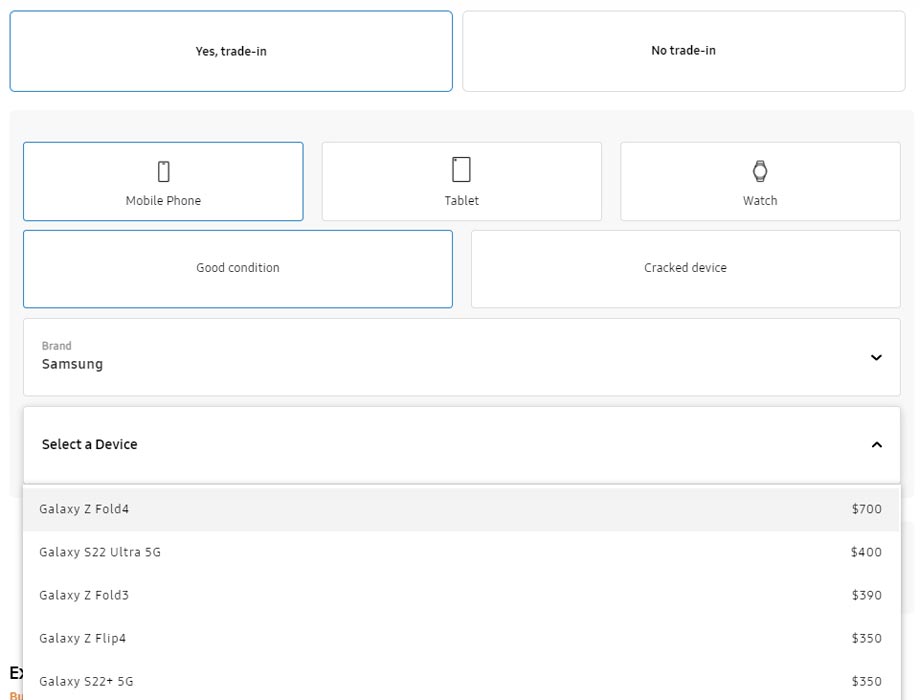Select the Yes, trade-in option

coord(231,51)
